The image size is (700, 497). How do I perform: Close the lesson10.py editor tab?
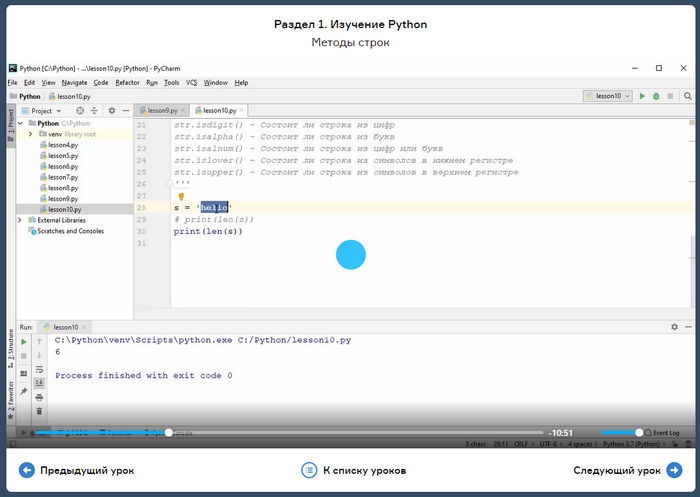242,110
